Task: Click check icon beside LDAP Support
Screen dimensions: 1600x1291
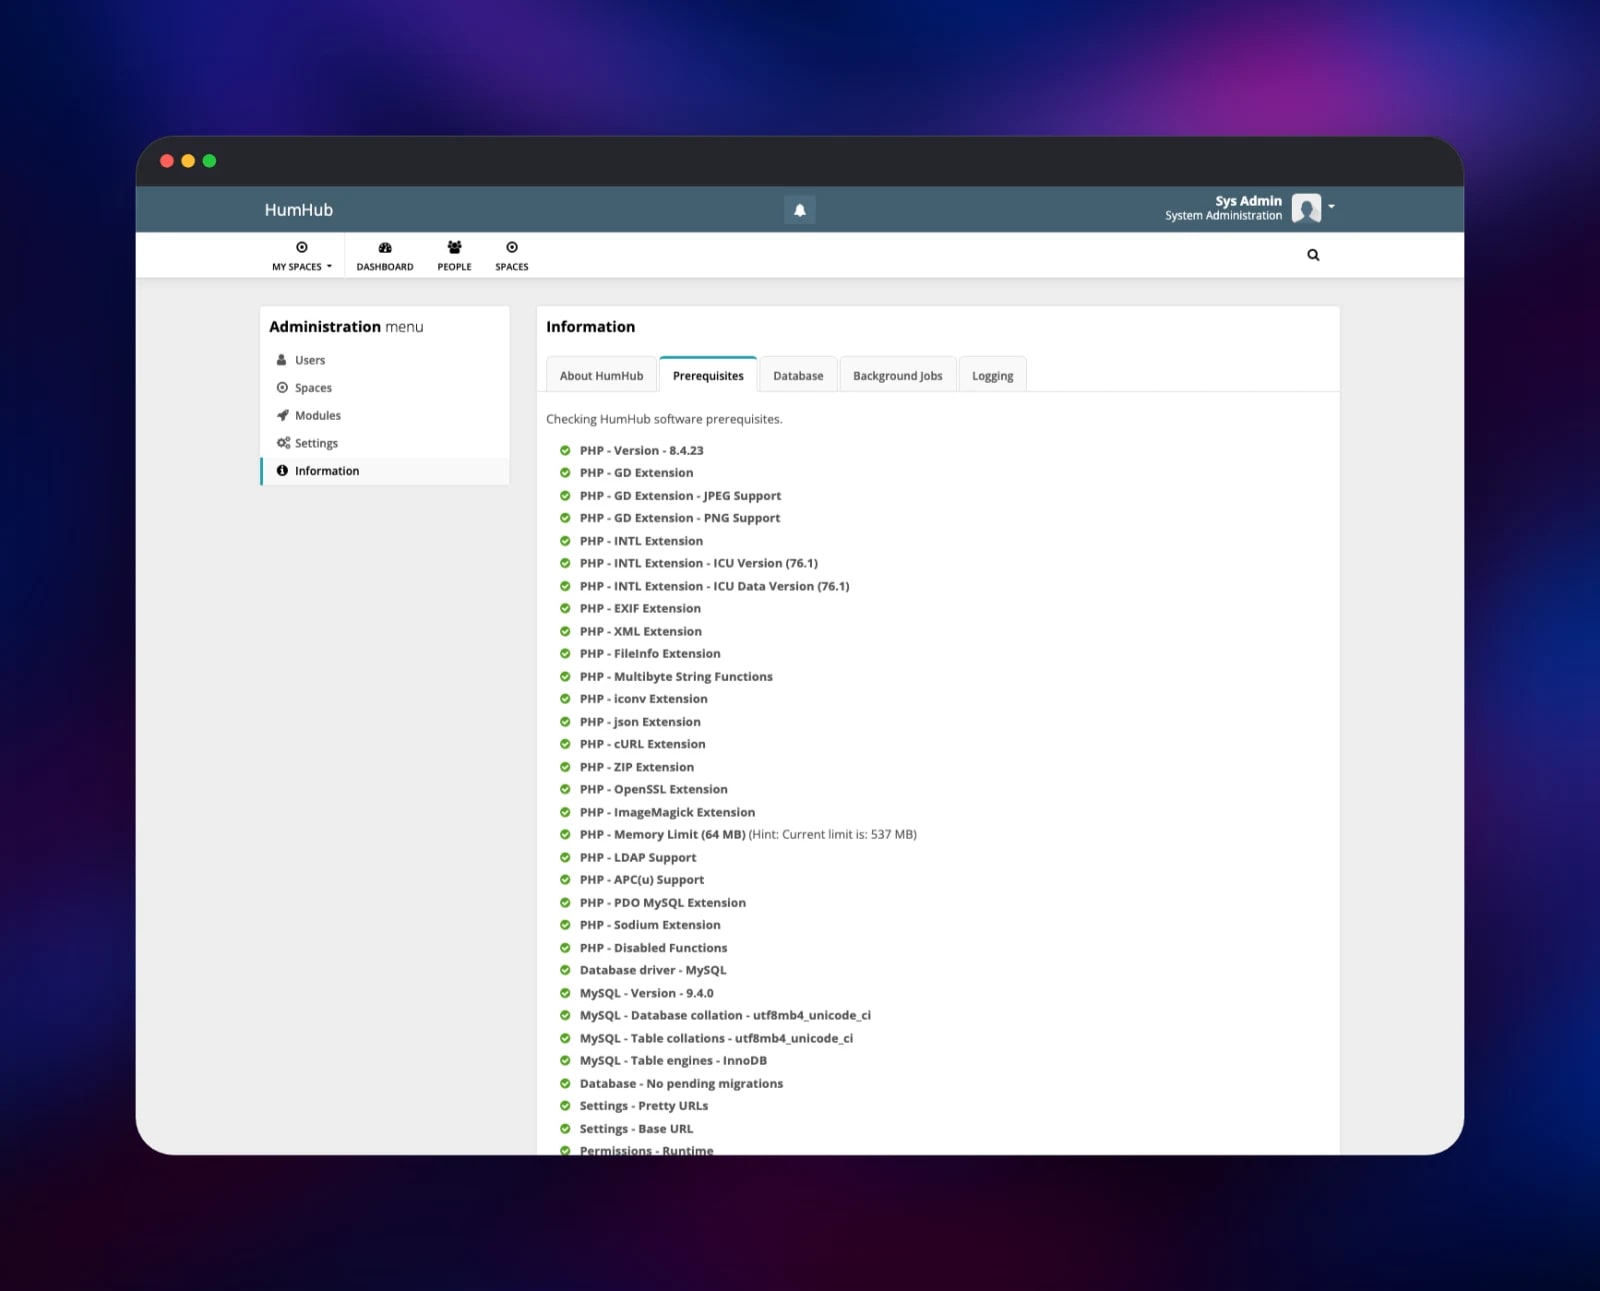Action: coord(565,858)
